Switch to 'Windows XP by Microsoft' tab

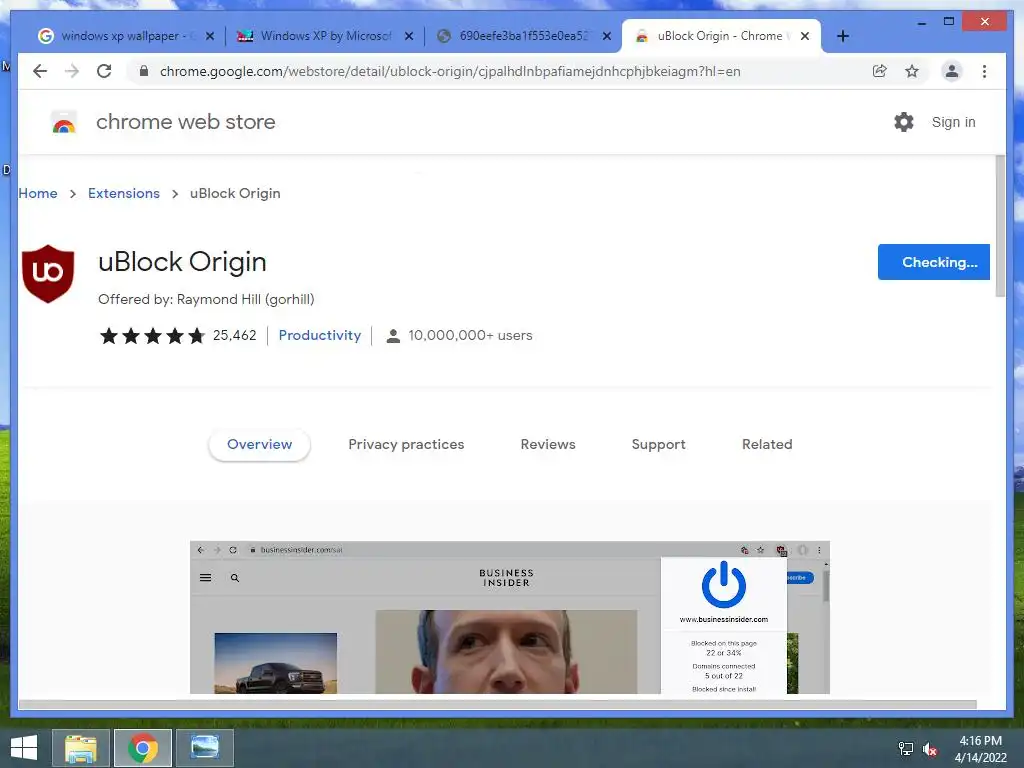pyautogui.click(x=325, y=36)
